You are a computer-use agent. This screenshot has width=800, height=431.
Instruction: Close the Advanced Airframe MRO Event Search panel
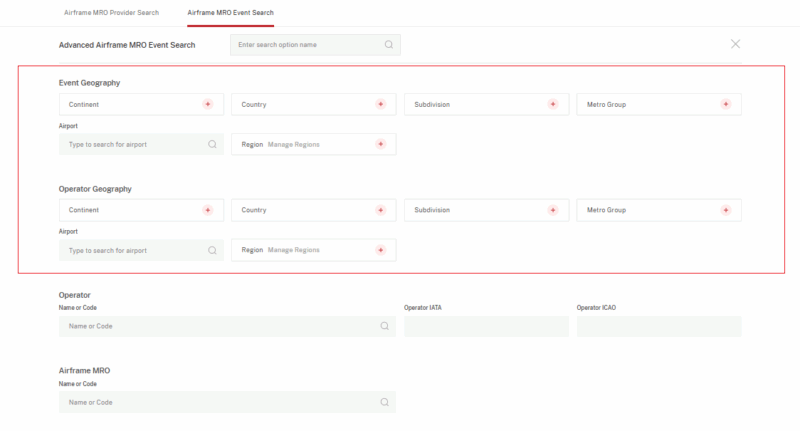[736, 44]
